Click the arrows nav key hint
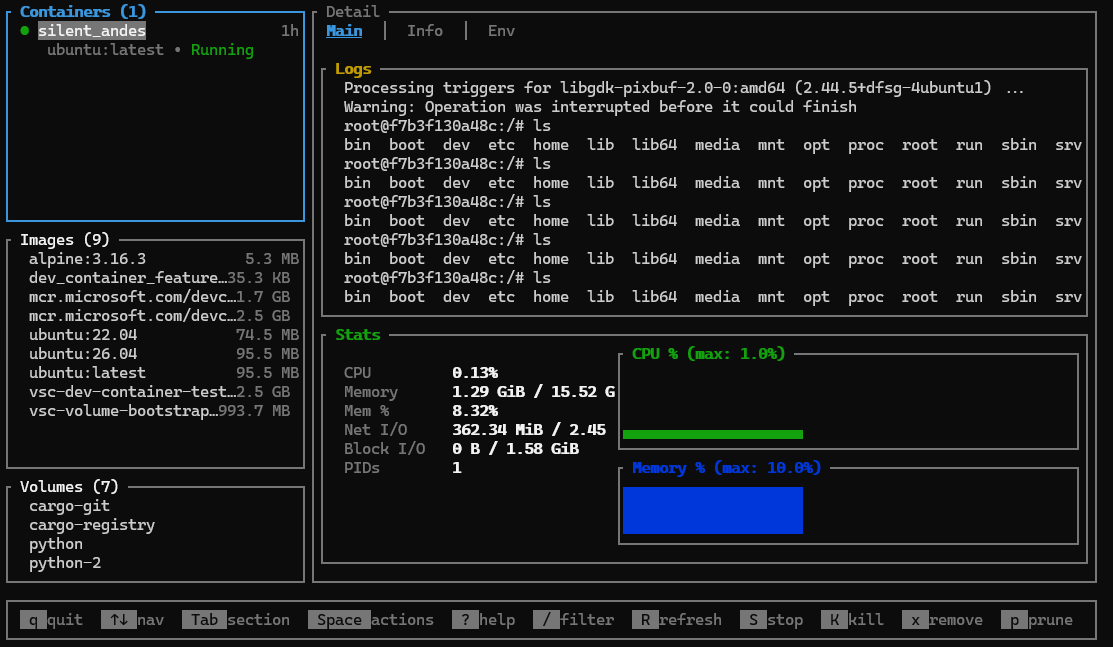 132,619
